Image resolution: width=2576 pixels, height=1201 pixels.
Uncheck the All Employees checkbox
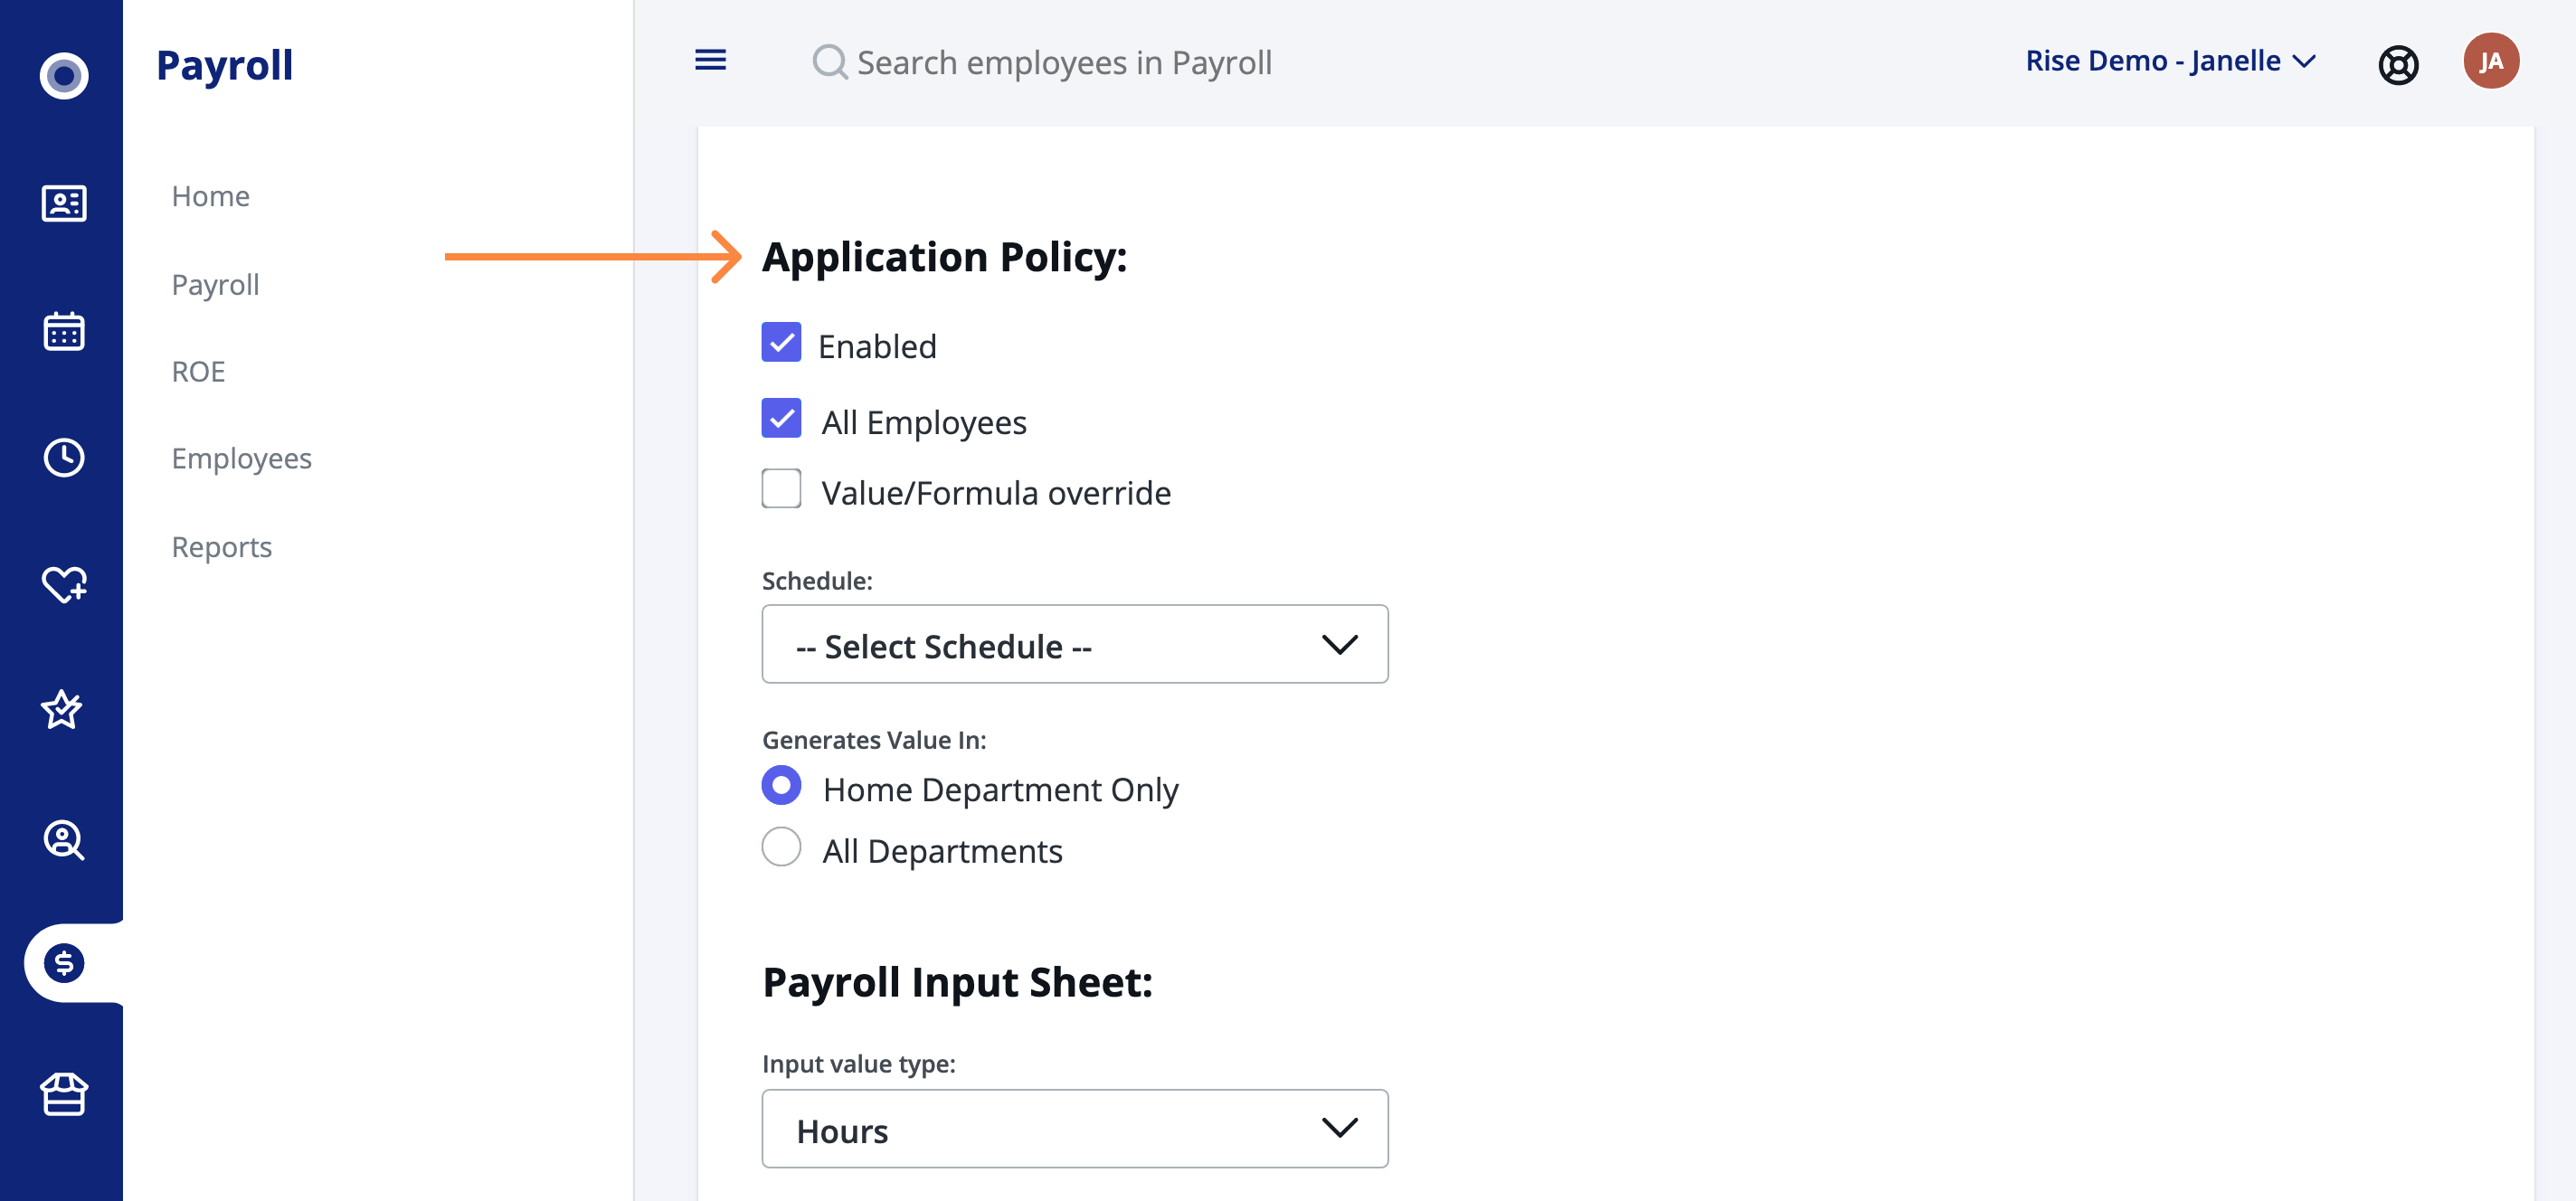click(781, 418)
